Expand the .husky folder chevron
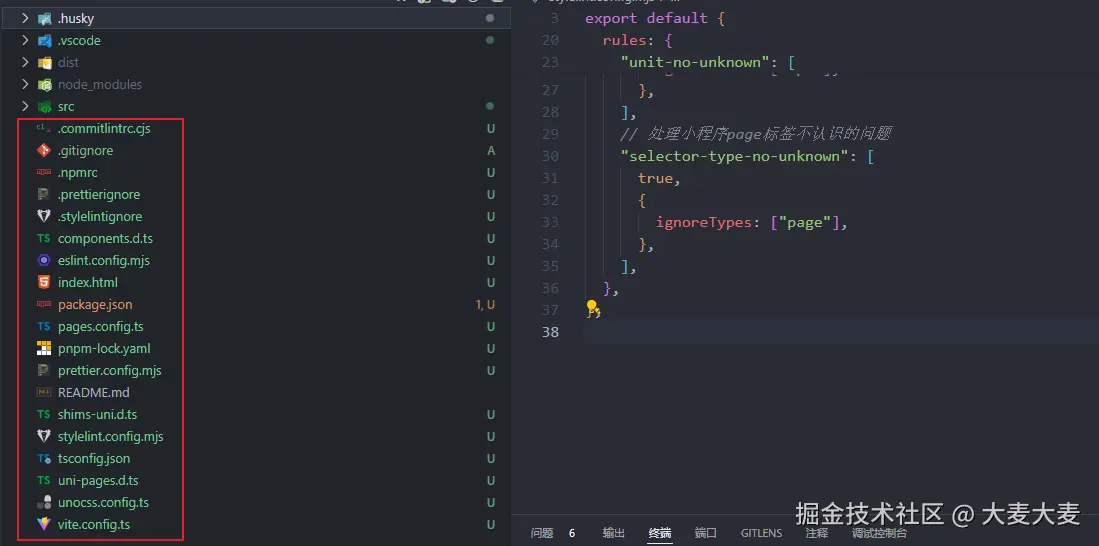 25,19
